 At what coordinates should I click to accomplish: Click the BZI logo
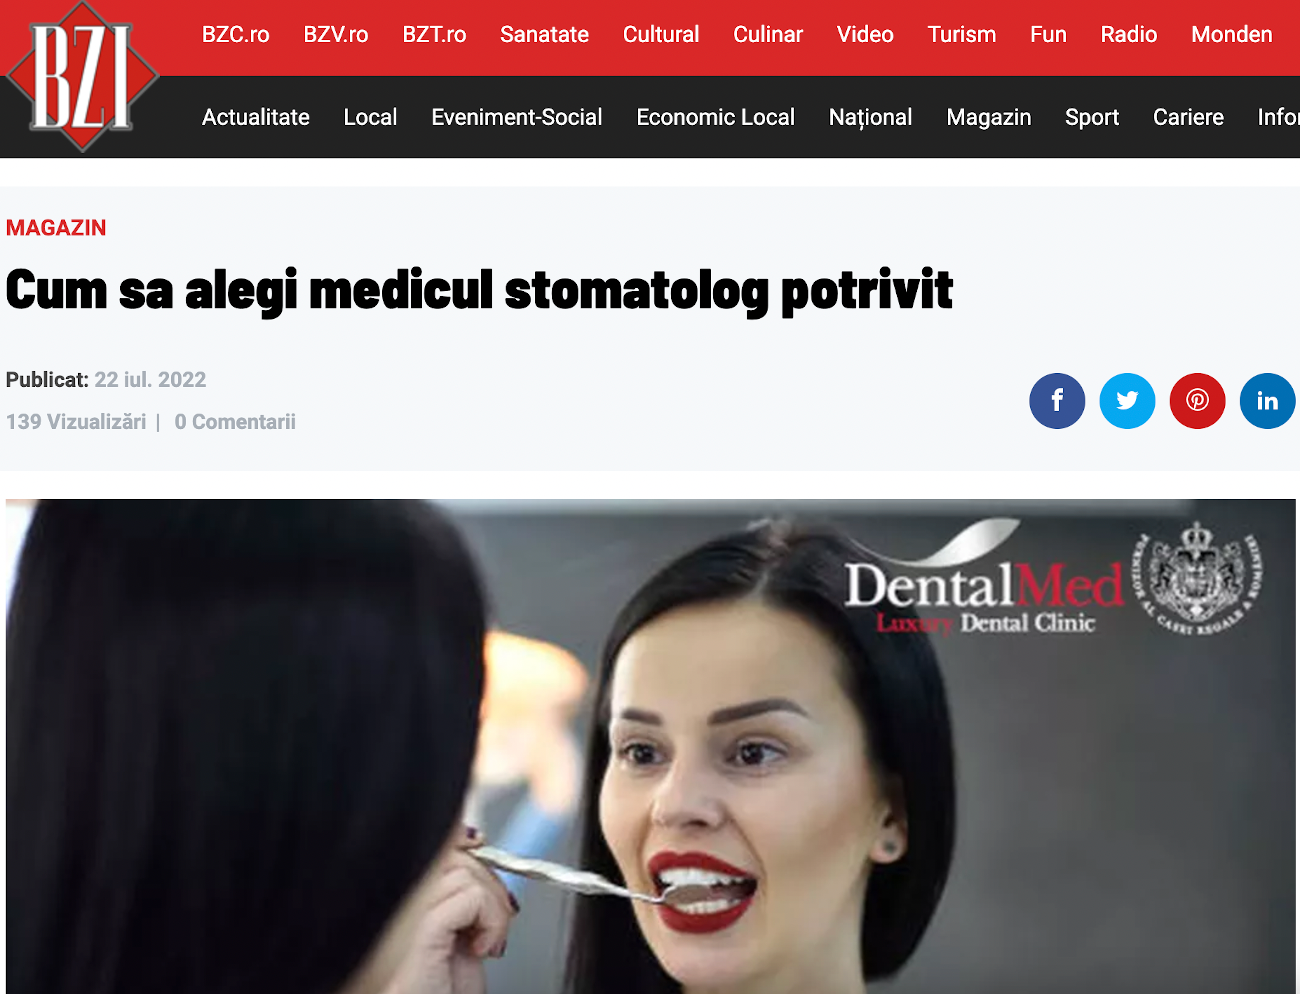point(82,77)
